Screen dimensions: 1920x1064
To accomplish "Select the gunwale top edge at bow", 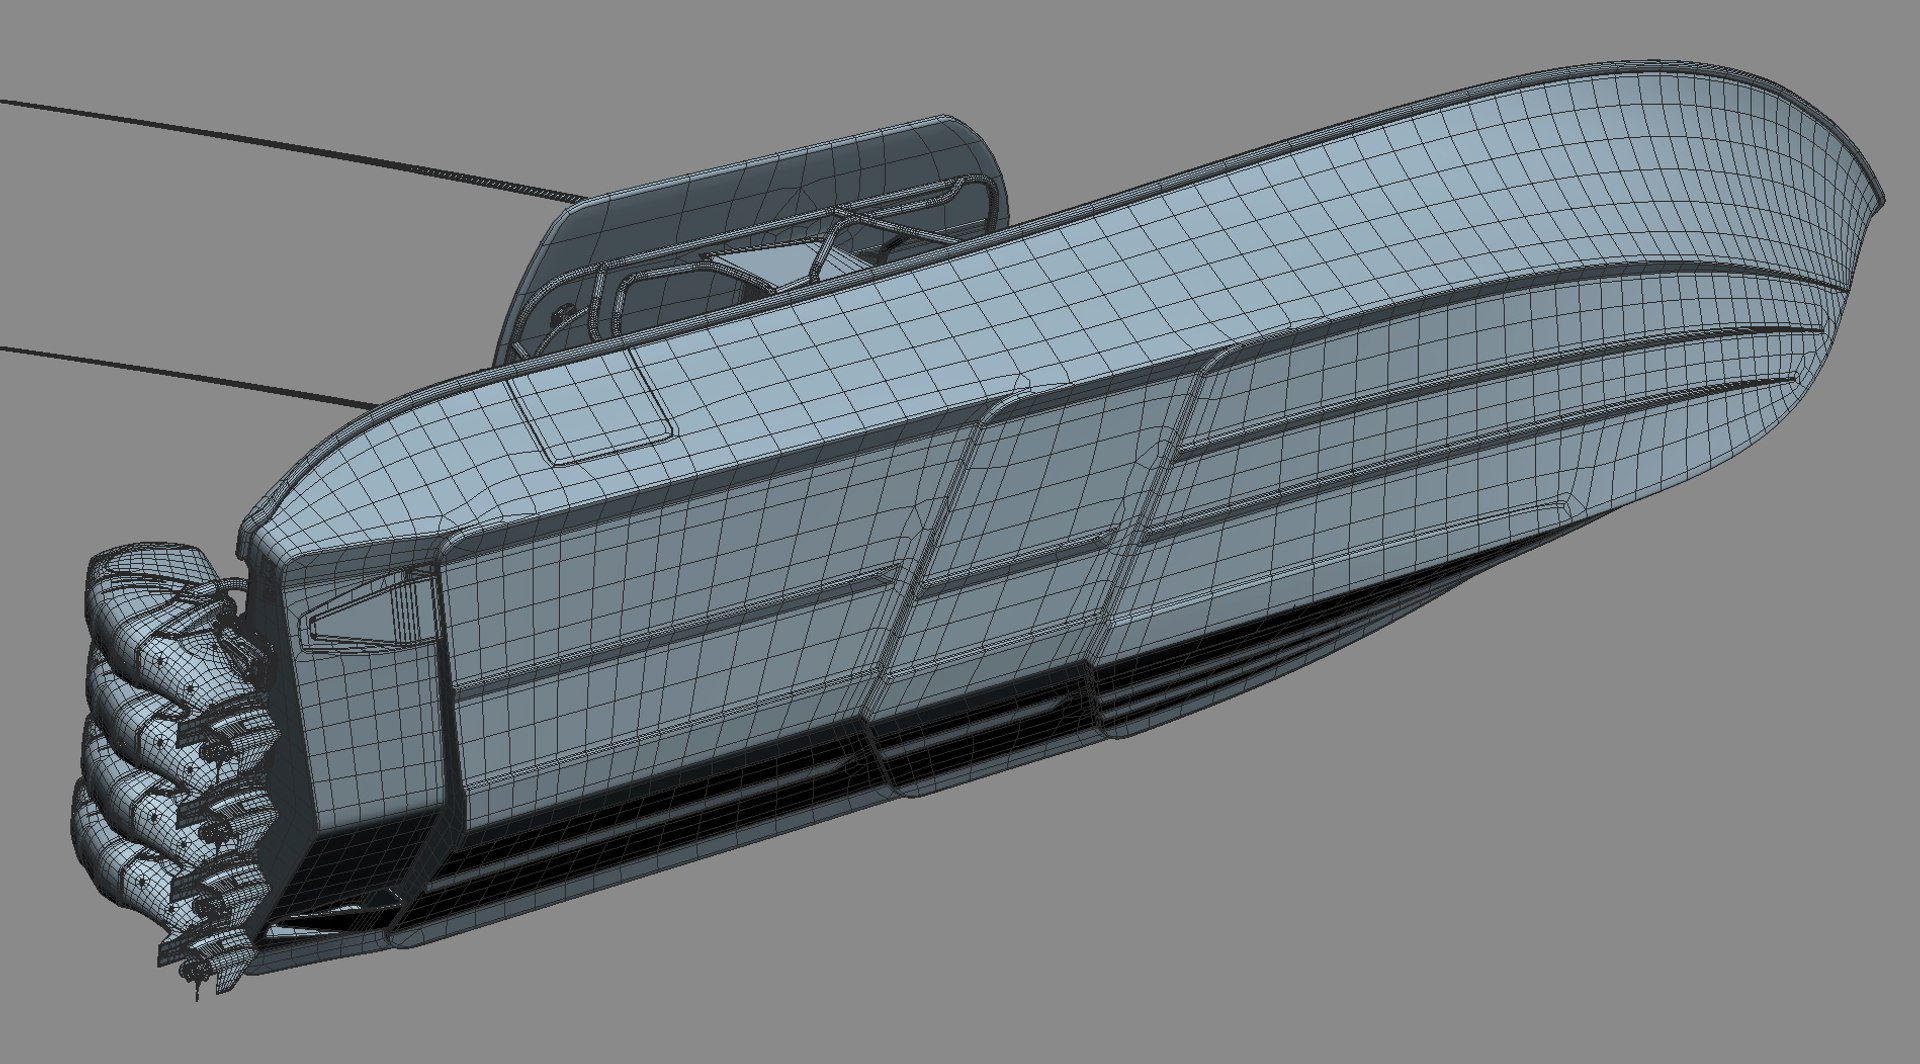I will click(1700, 82).
